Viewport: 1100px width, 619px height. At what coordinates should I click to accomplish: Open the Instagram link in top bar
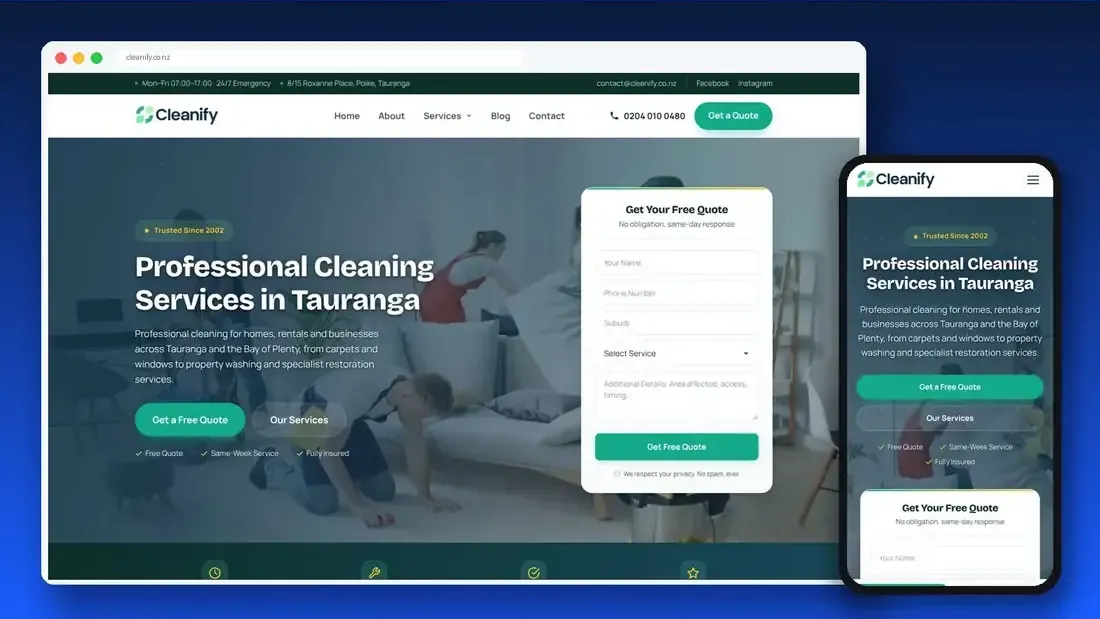755,83
